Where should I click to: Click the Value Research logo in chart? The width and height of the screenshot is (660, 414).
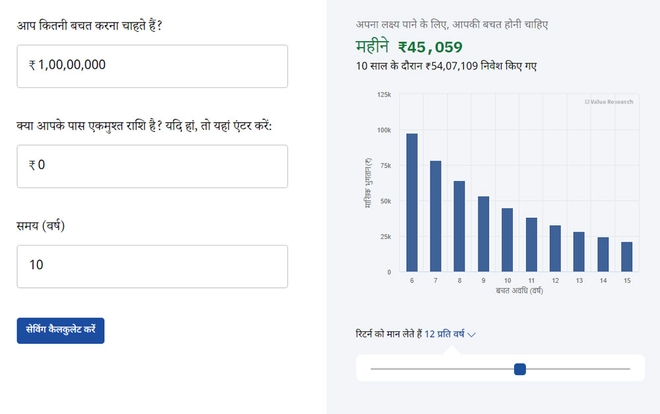[608, 102]
